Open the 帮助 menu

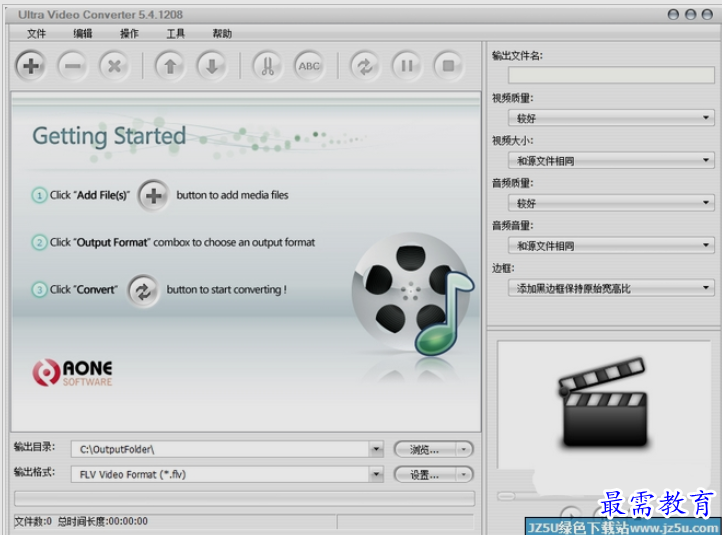222,34
